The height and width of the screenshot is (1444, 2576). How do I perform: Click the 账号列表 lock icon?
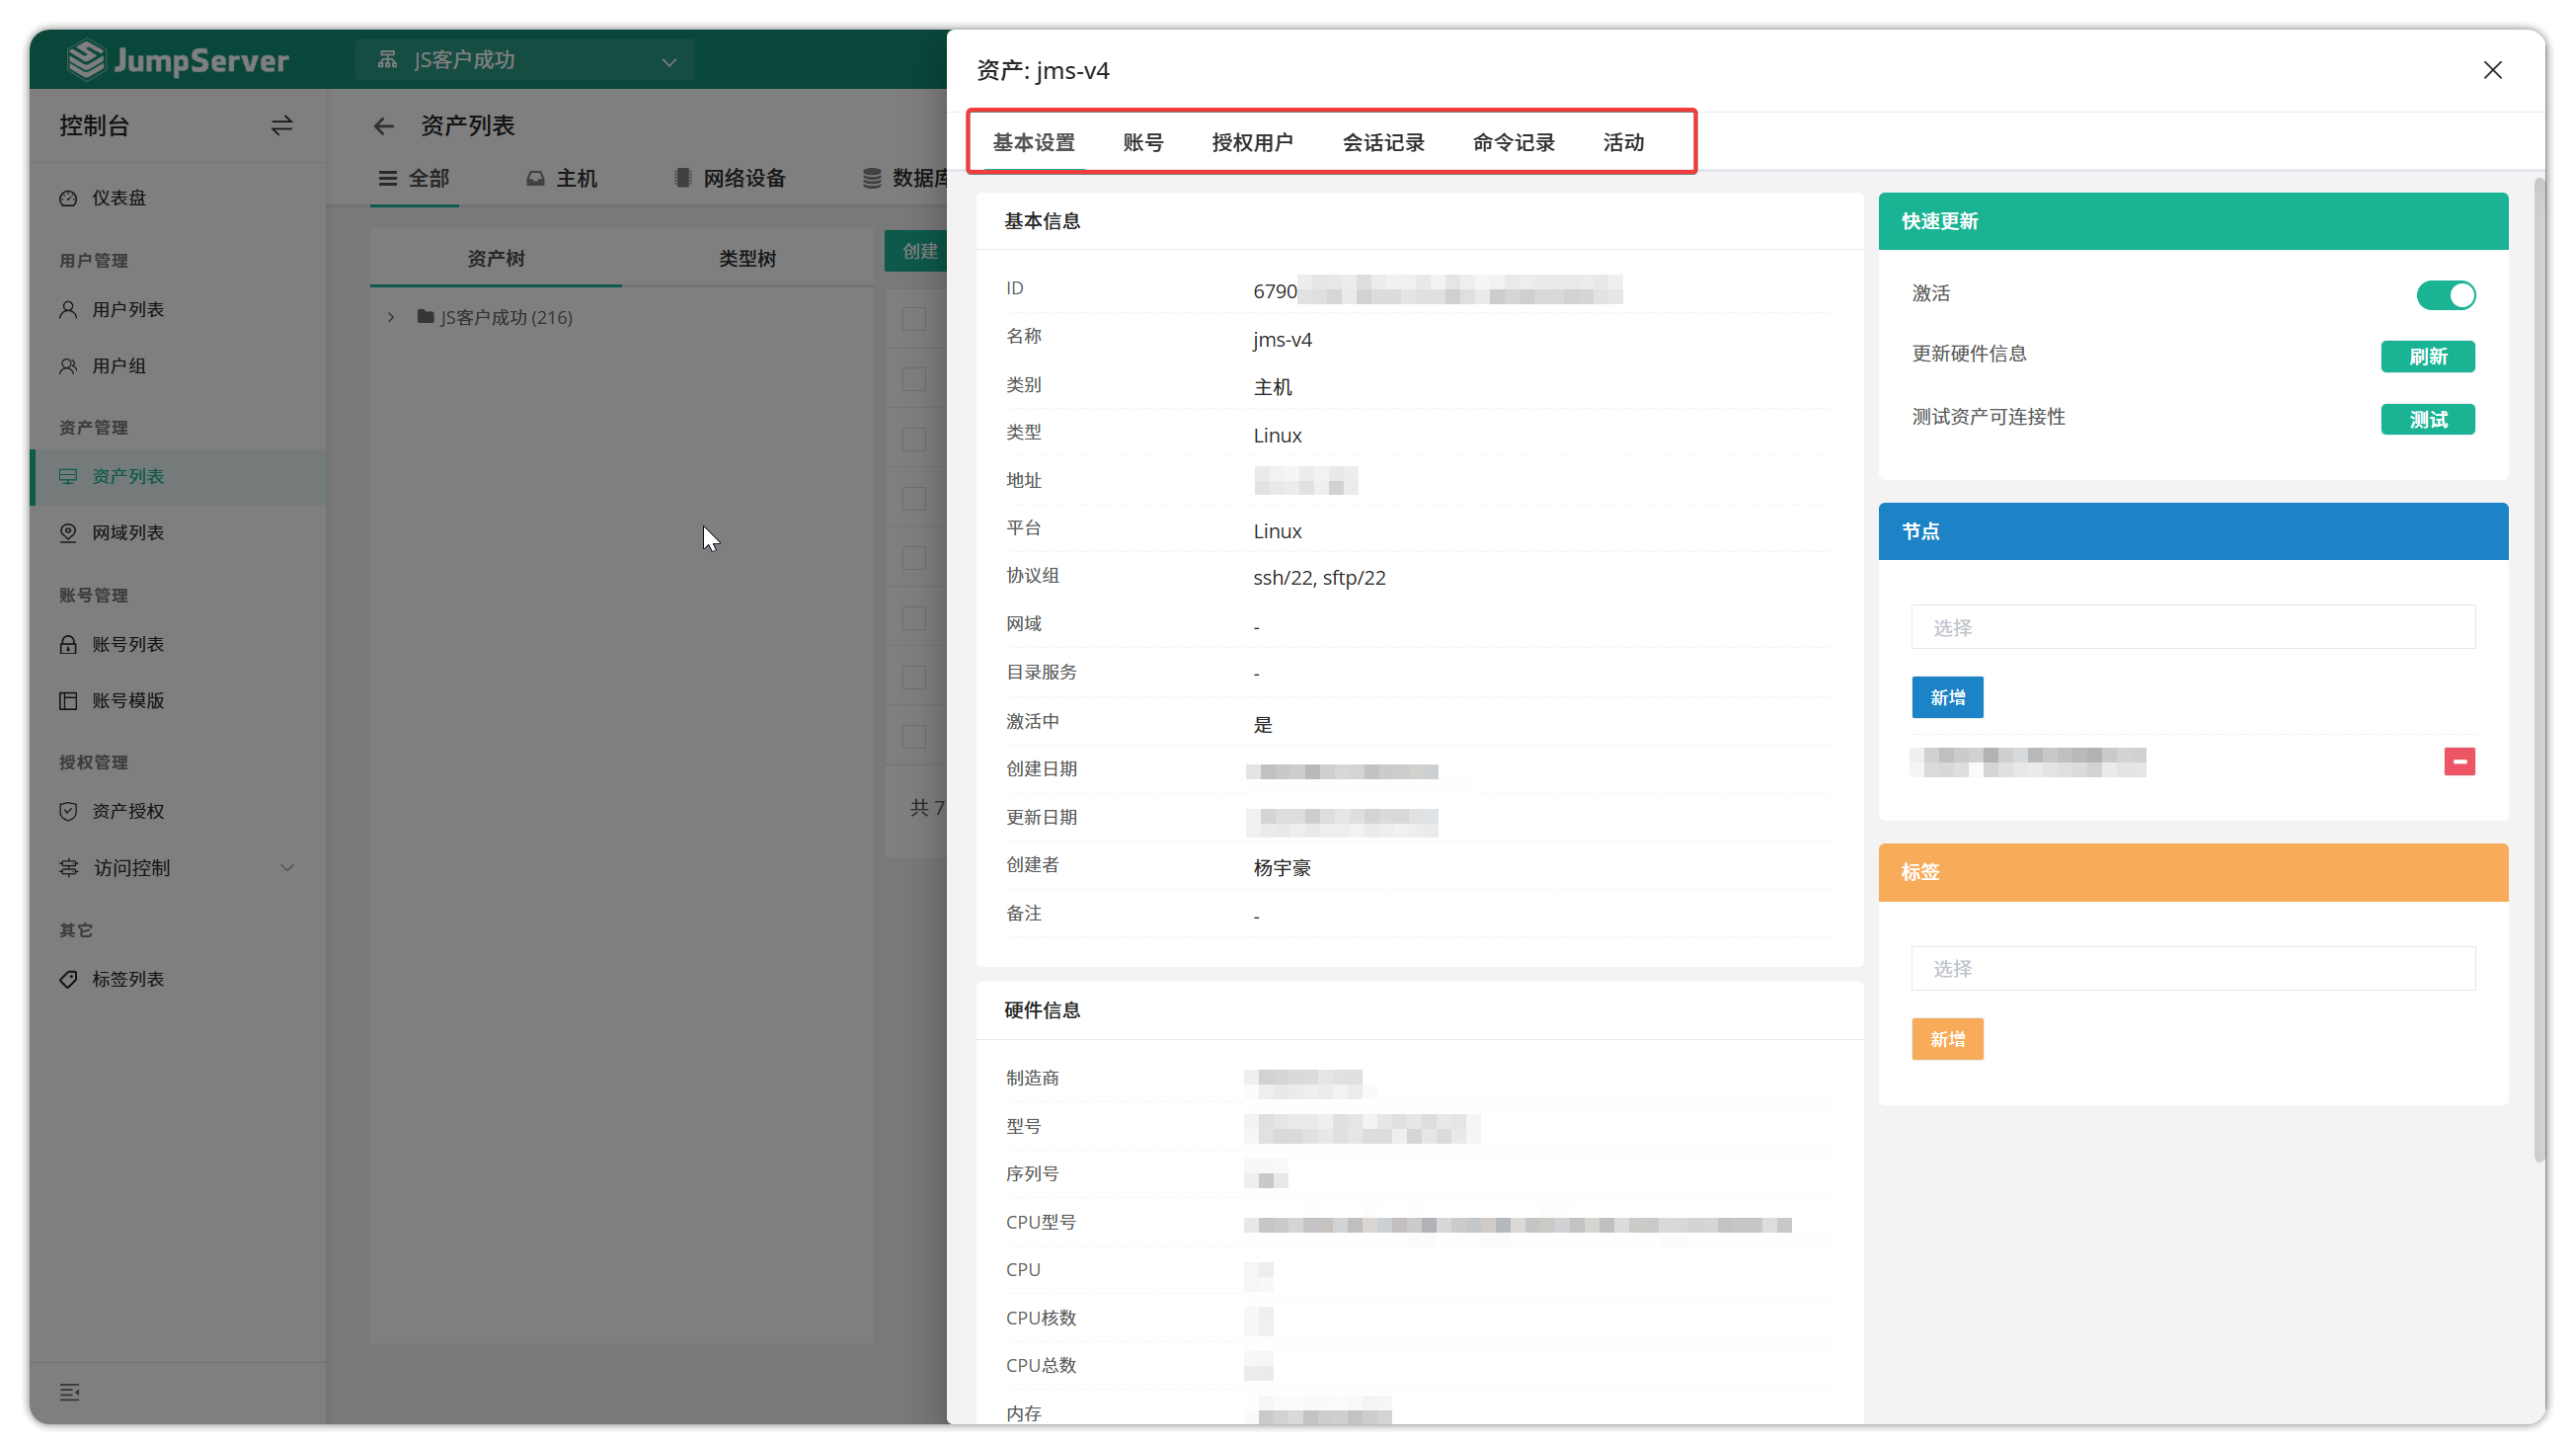click(x=68, y=644)
